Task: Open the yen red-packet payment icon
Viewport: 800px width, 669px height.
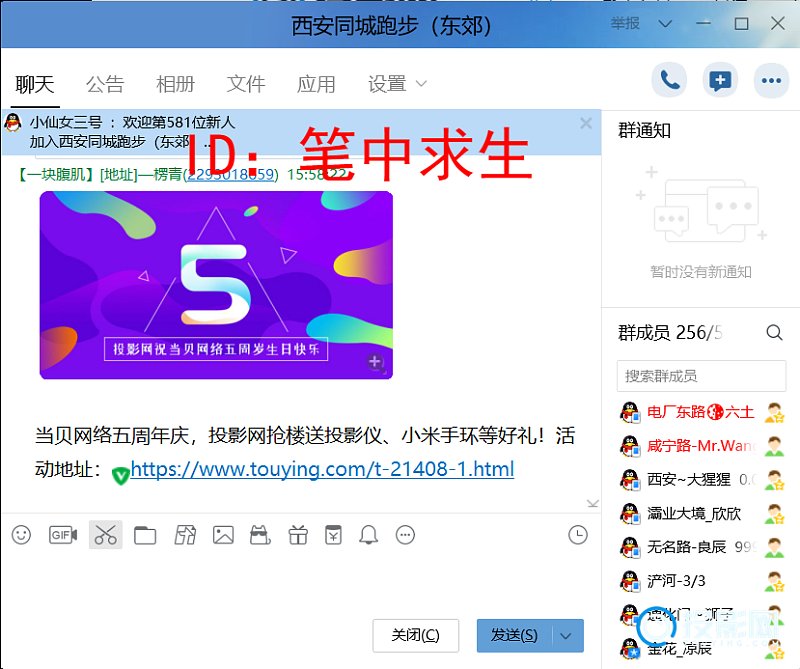Action: (x=334, y=535)
